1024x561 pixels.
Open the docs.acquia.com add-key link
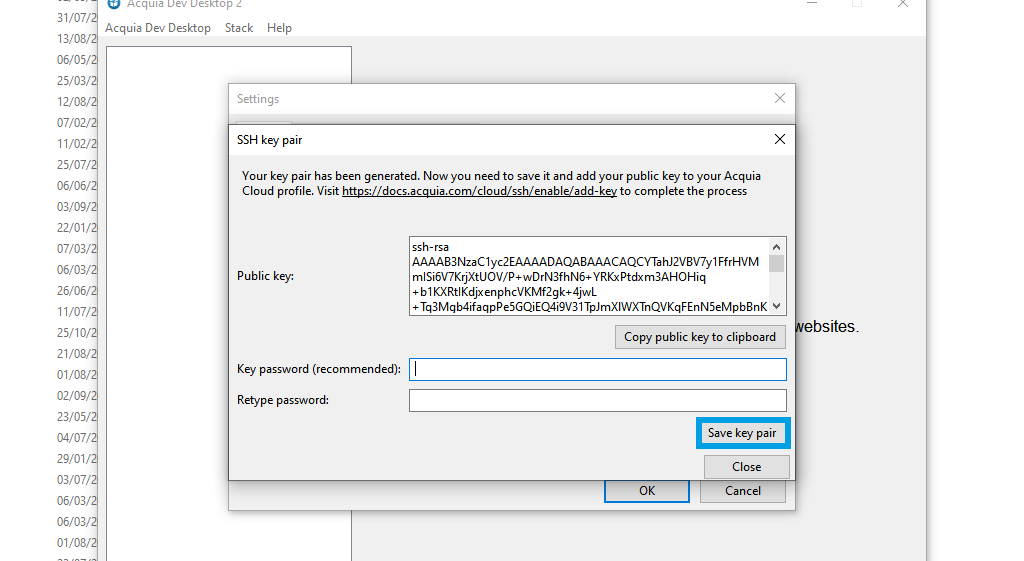click(x=479, y=191)
